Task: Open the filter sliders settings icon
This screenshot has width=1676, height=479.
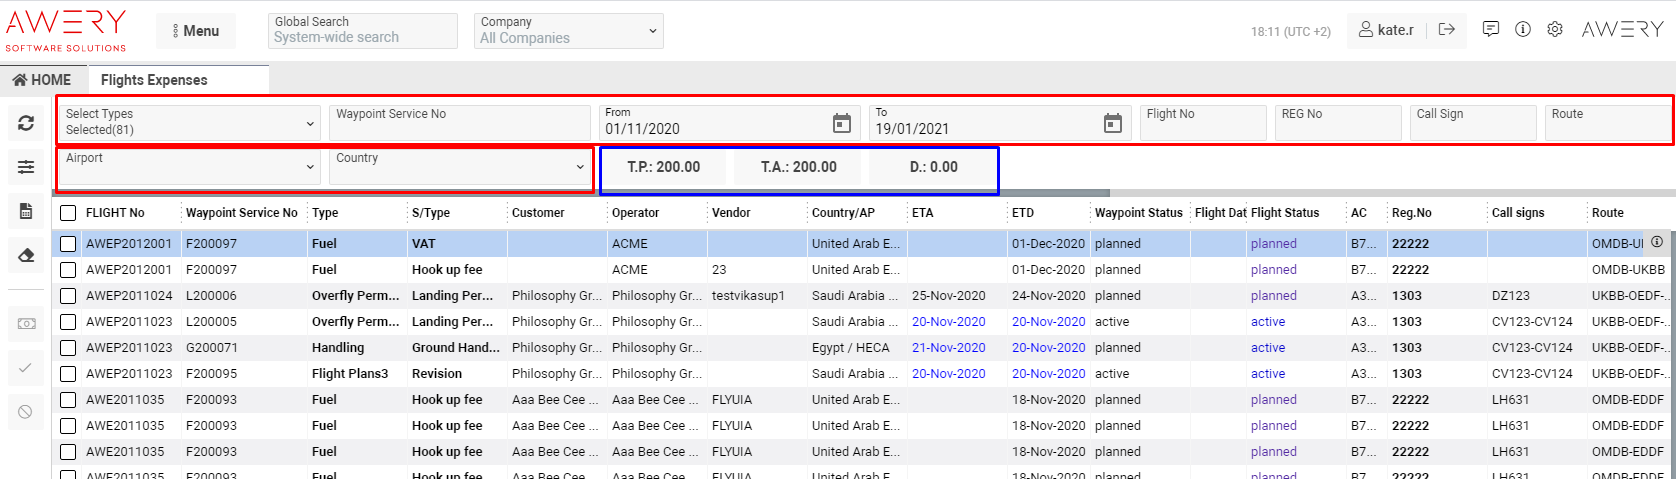Action: [x=26, y=167]
